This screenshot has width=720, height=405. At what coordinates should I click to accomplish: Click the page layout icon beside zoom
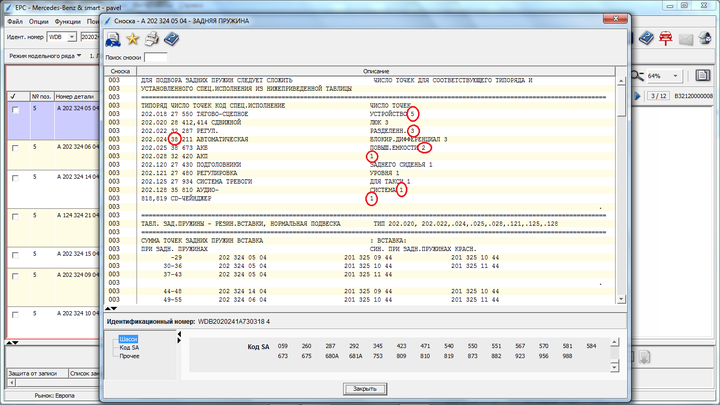(x=702, y=75)
